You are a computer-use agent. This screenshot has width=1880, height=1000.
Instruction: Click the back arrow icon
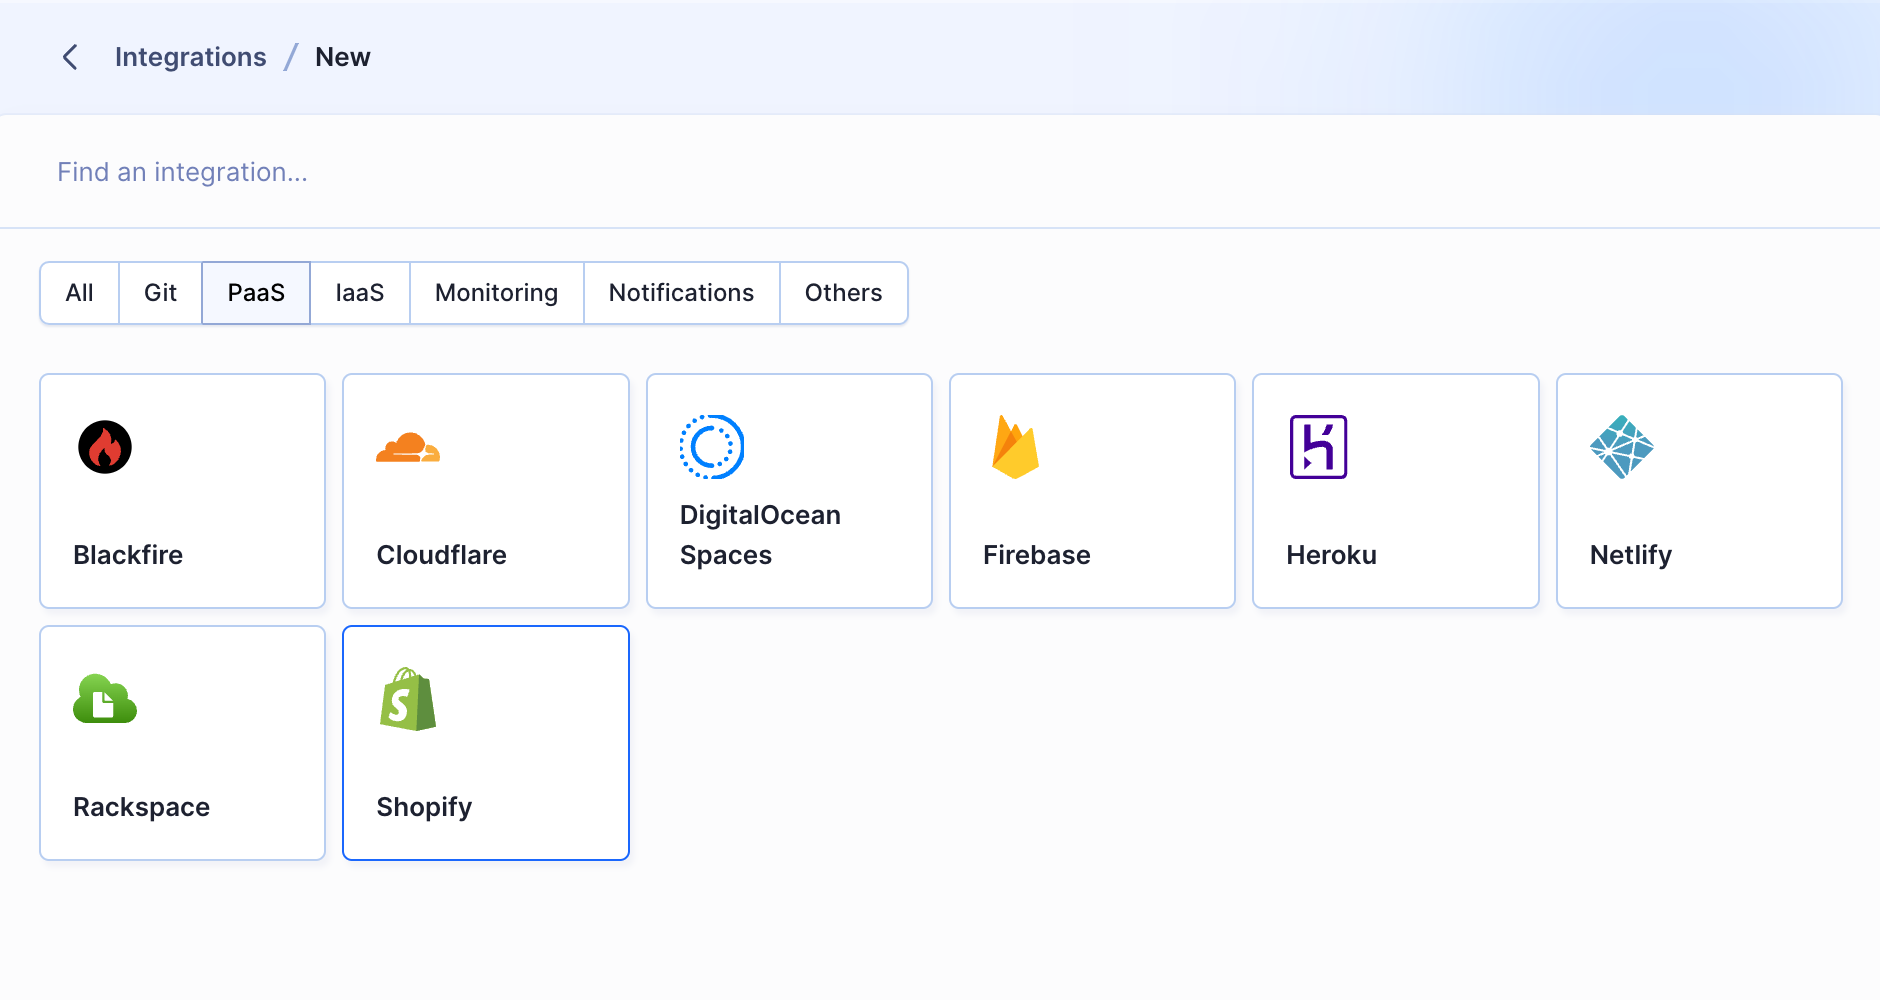[x=70, y=57]
